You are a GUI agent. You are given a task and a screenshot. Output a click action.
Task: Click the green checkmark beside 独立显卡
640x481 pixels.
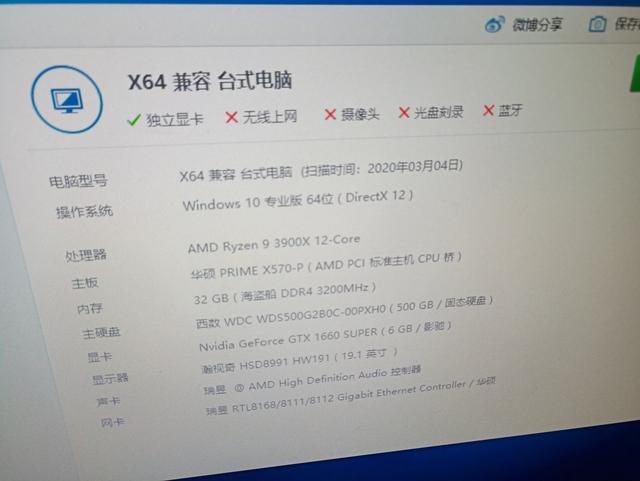[134, 120]
